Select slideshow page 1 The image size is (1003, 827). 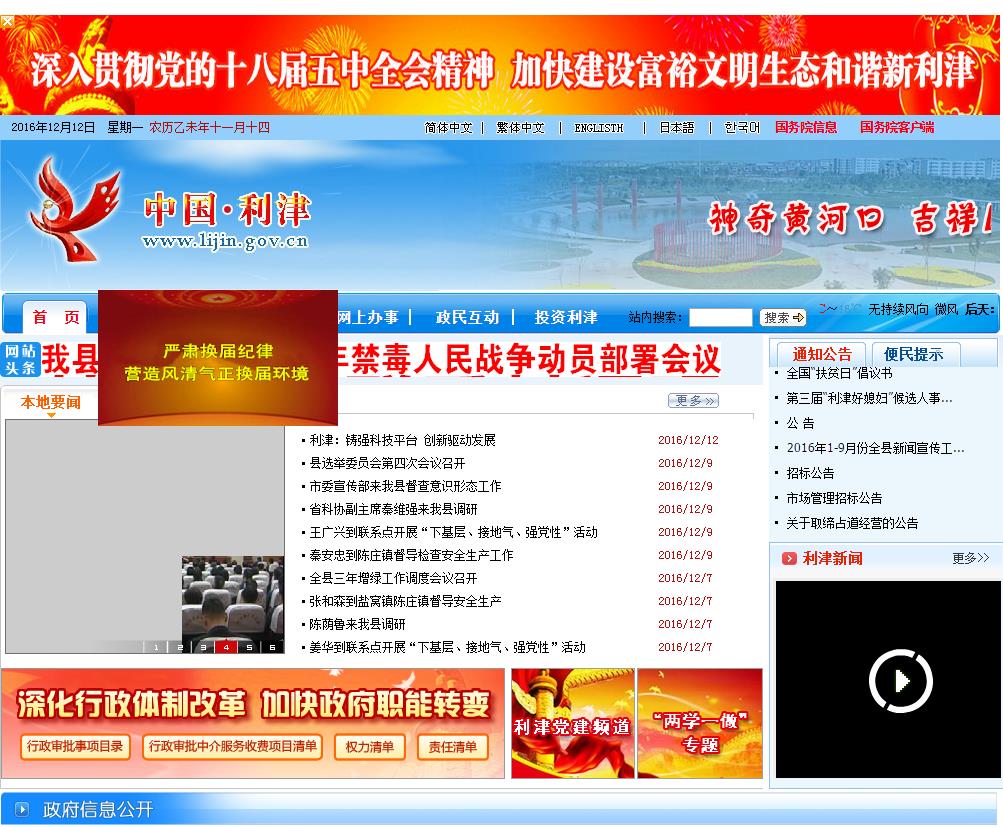click(x=156, y=647)
